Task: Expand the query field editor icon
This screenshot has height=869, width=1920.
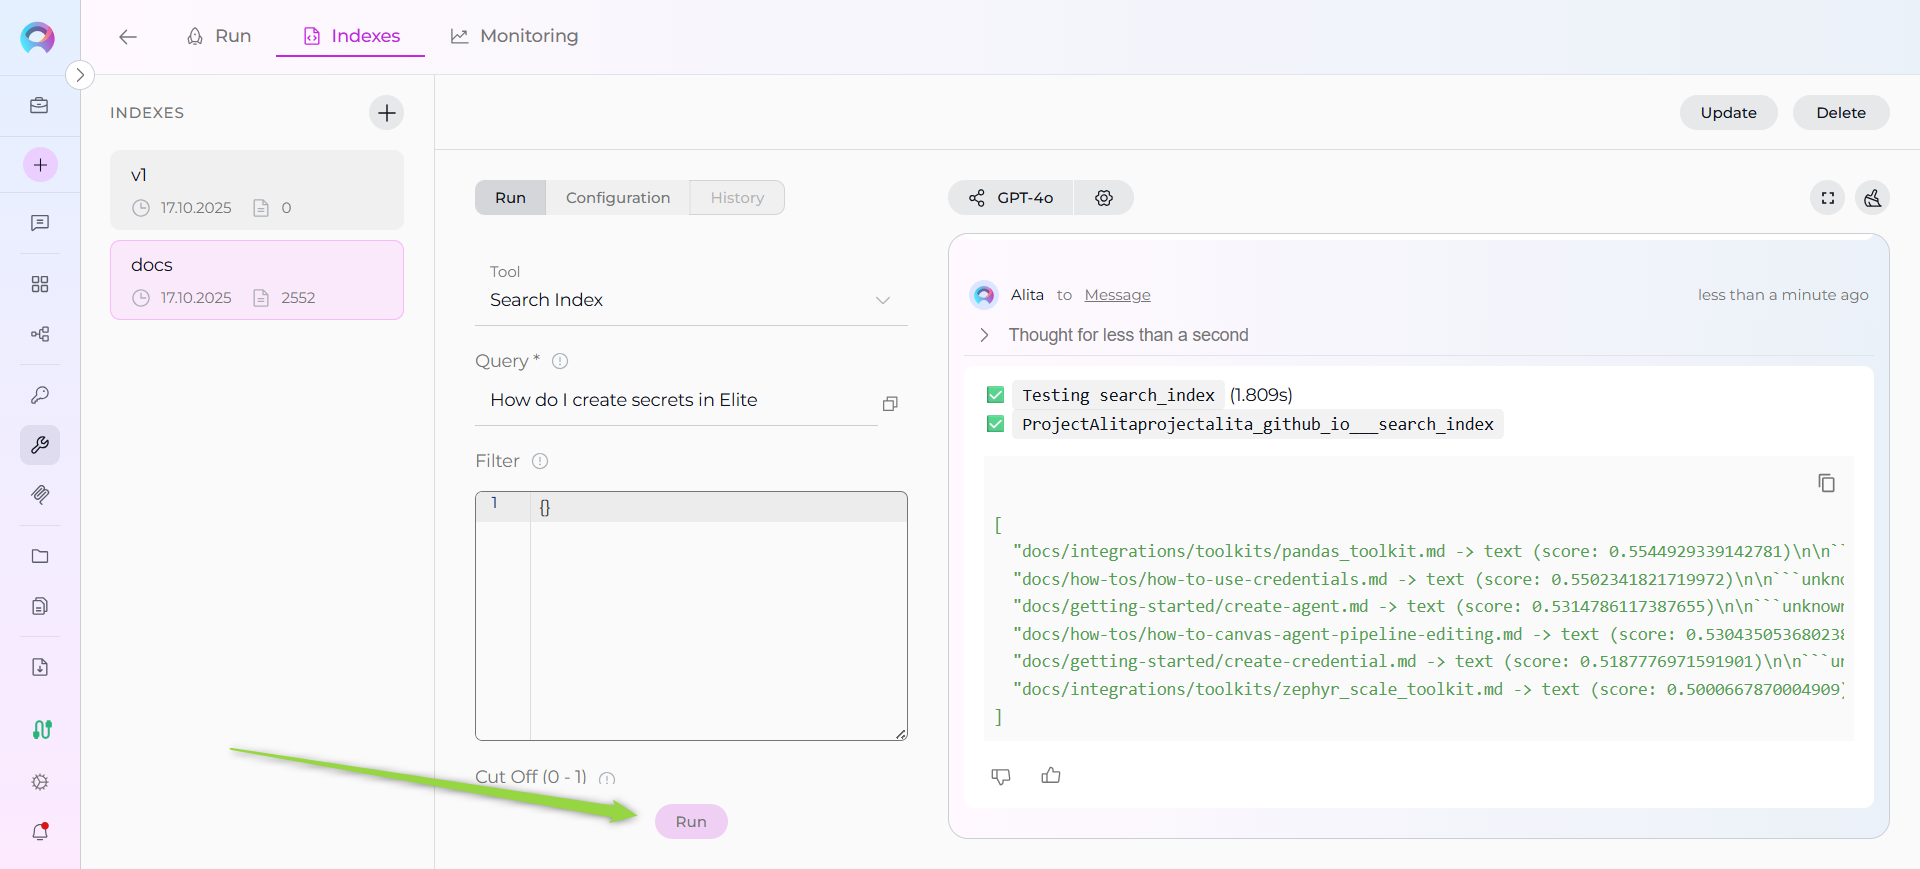Action: coord(890,404)
